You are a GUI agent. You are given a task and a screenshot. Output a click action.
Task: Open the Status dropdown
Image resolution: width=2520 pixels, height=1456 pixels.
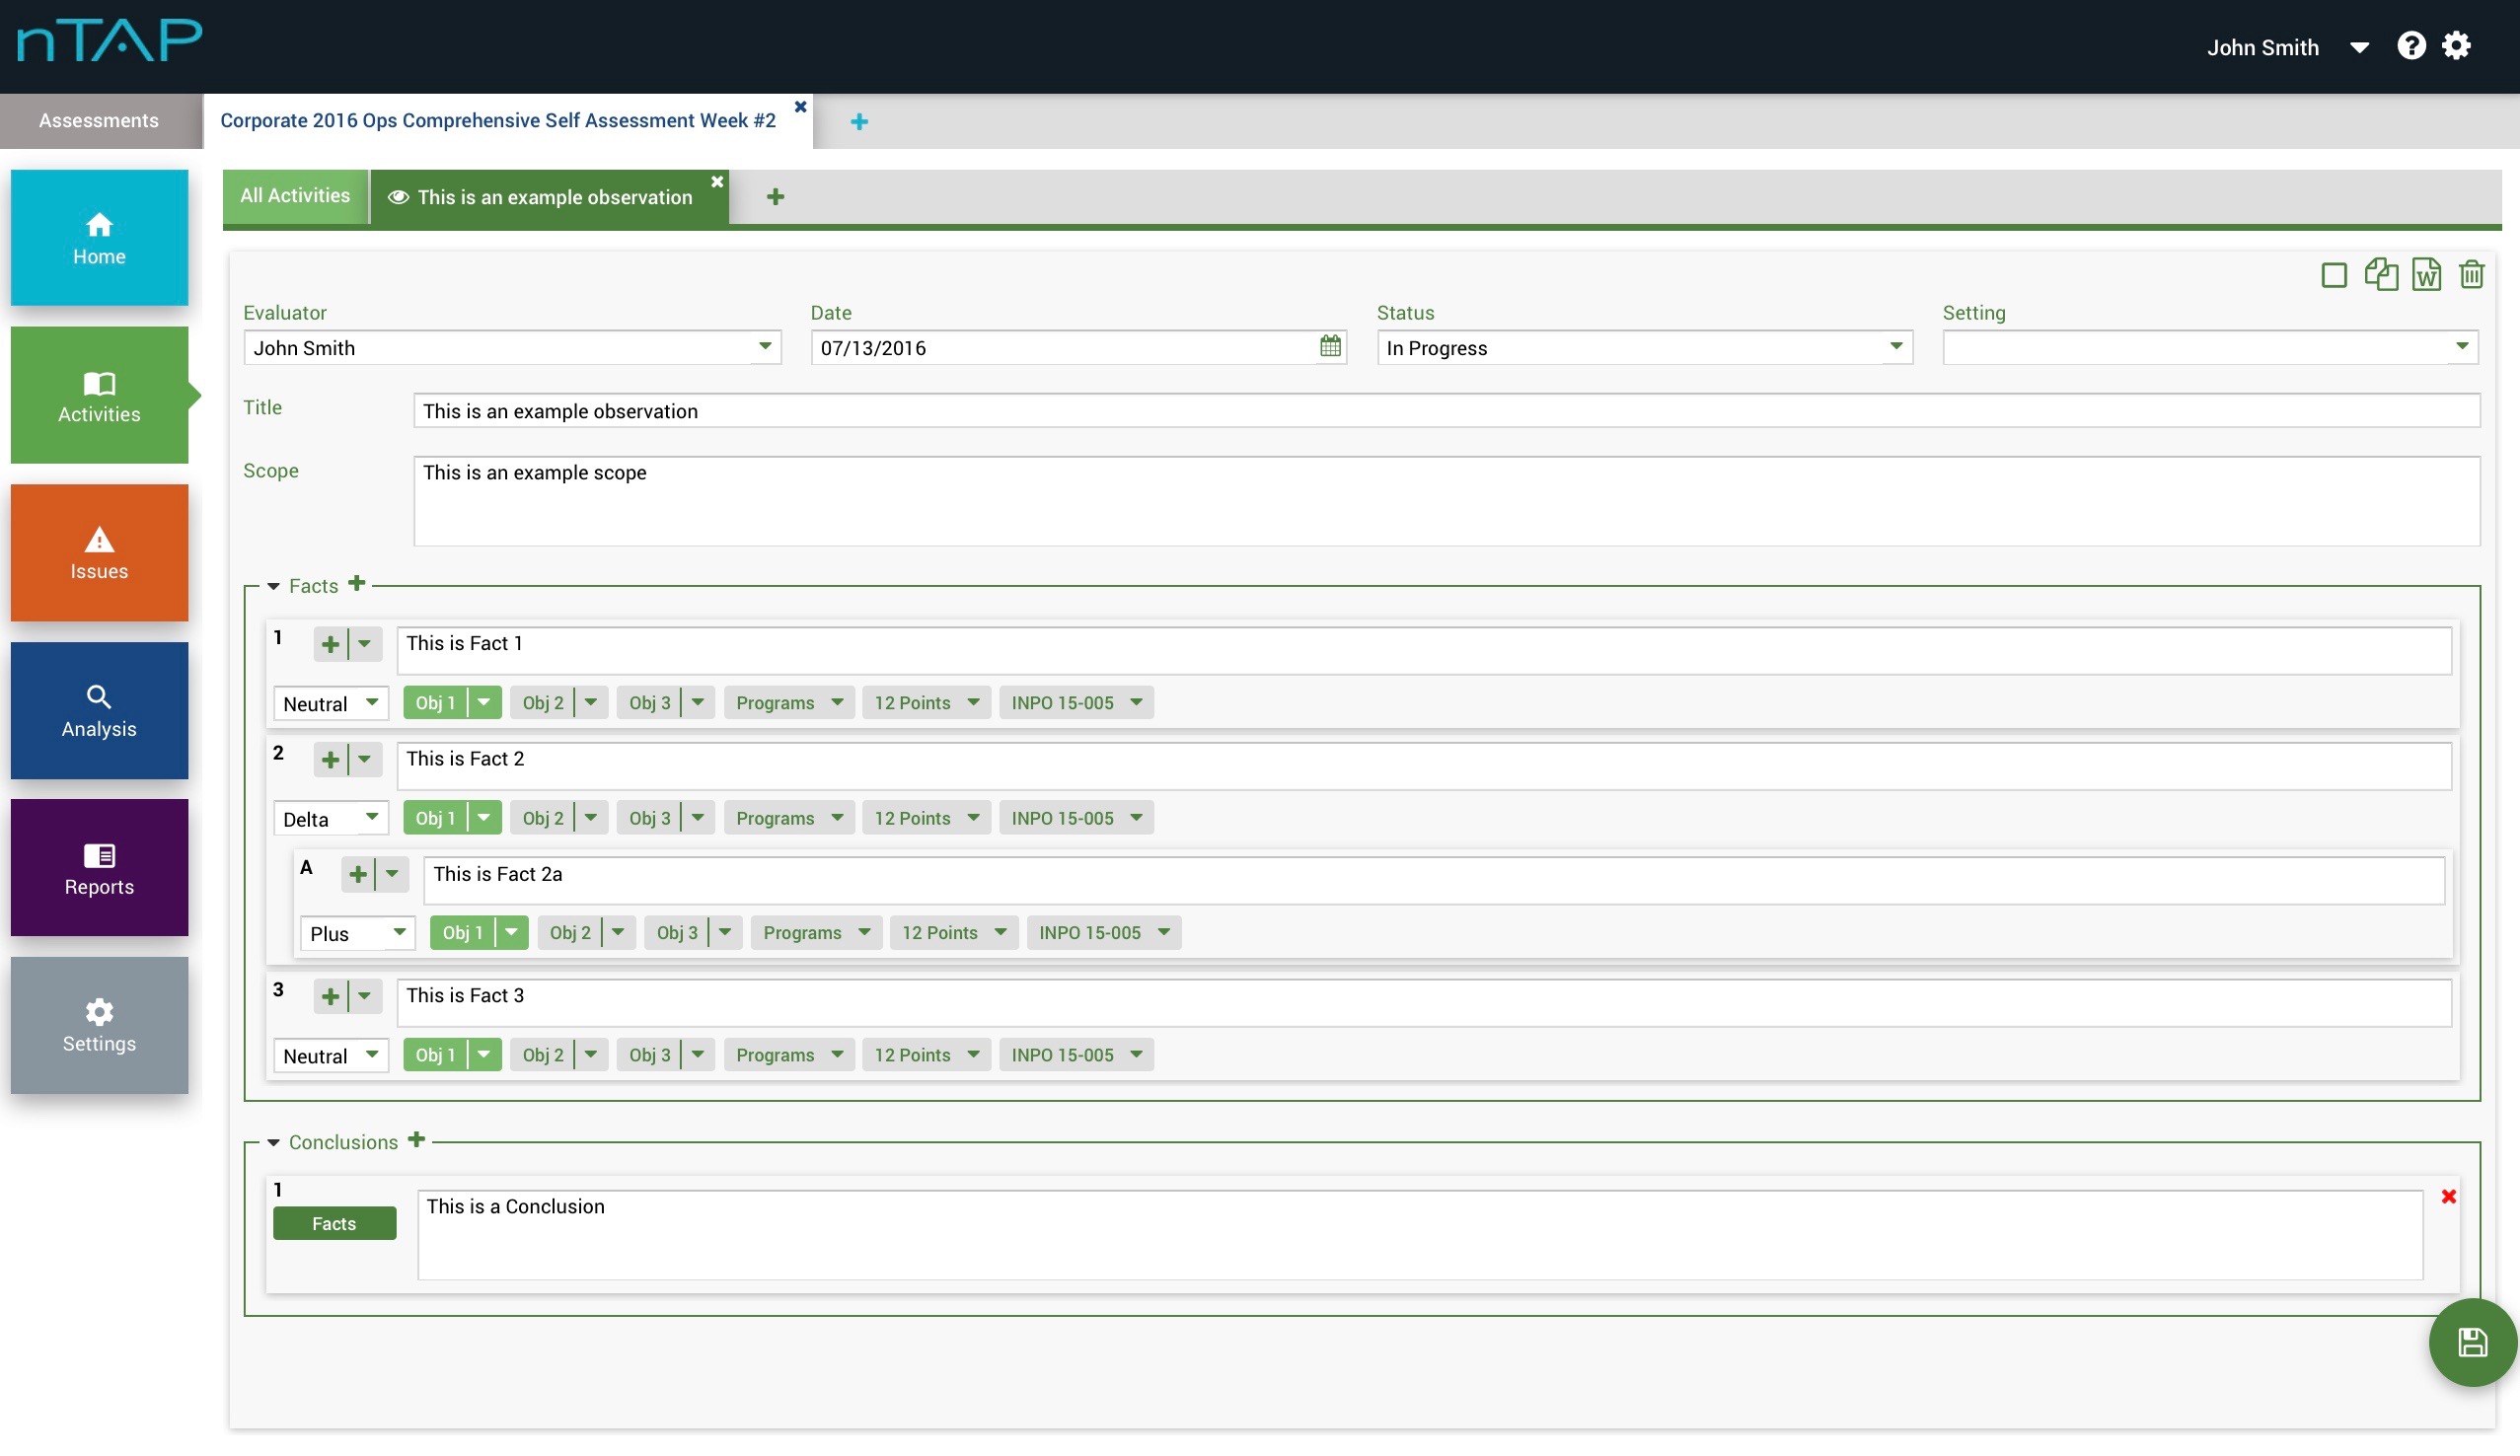[1644, 348]
